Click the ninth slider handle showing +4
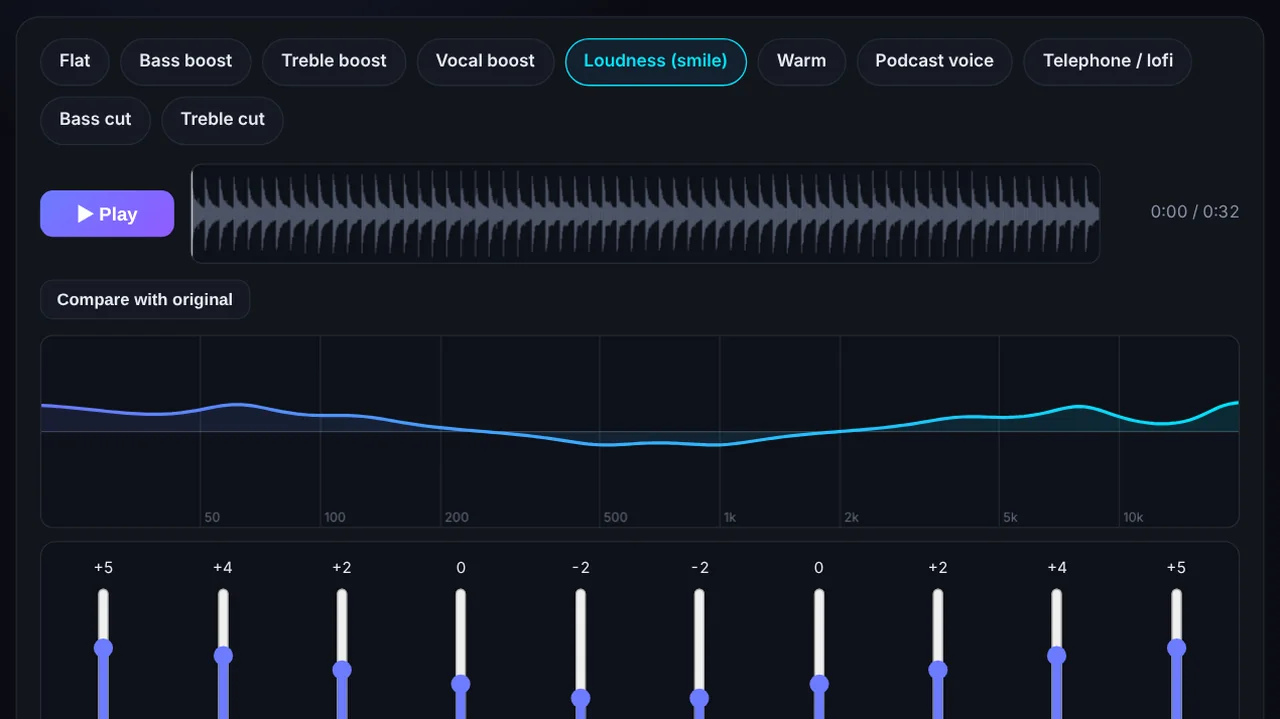1280x719 pixels. 1057,655
